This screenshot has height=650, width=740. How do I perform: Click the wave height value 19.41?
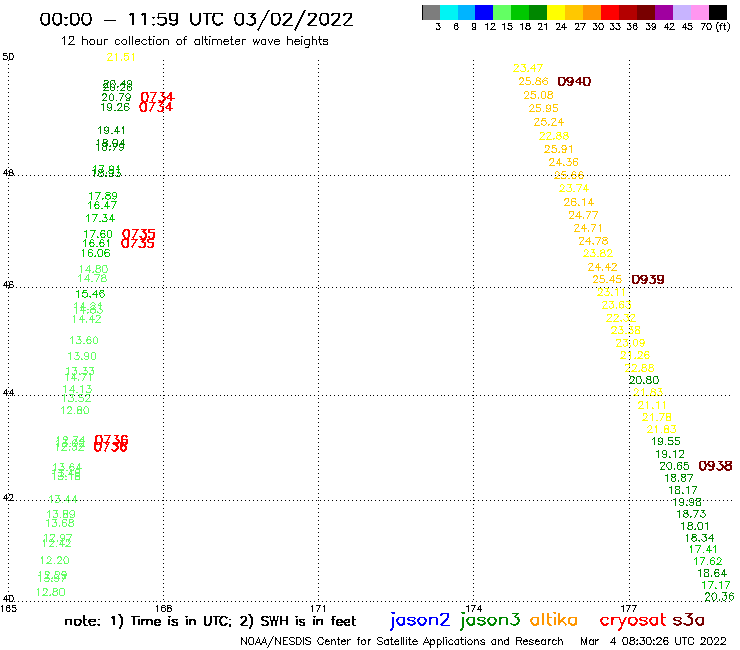pyautogui.click(x=111, y=130)
